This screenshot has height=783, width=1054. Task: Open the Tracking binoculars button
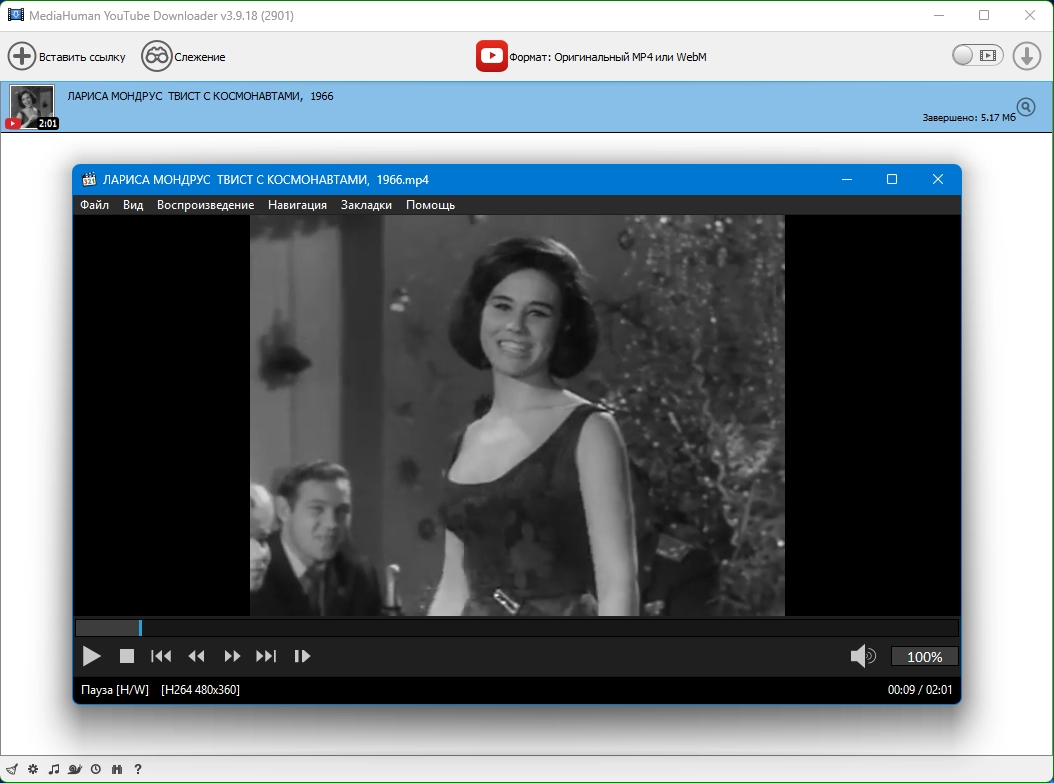pos(157,56)
